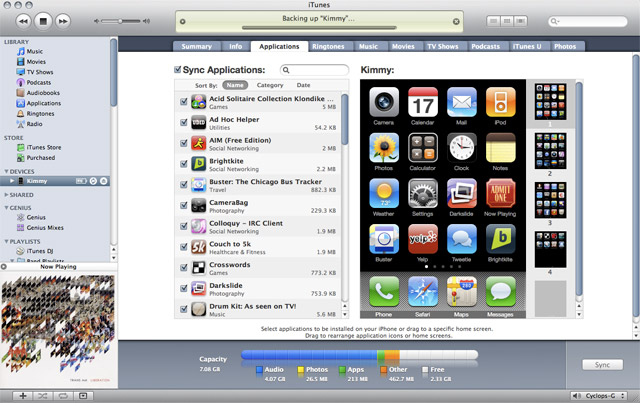Select the Maps dock icon
The image size is (640, 403).
click(x=462, y=292)
